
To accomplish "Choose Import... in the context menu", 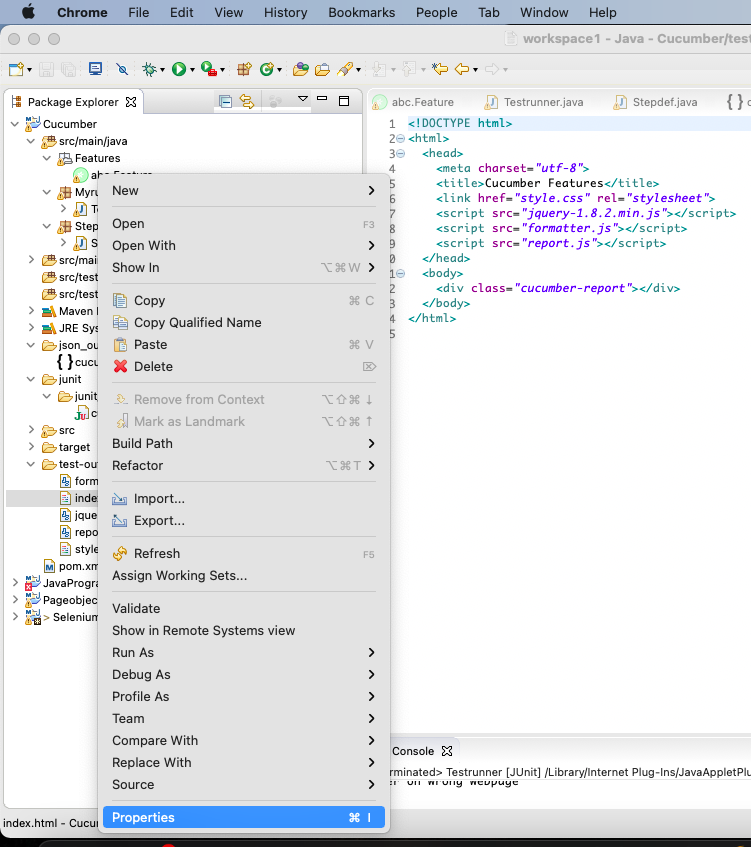I will click(244, 499).
